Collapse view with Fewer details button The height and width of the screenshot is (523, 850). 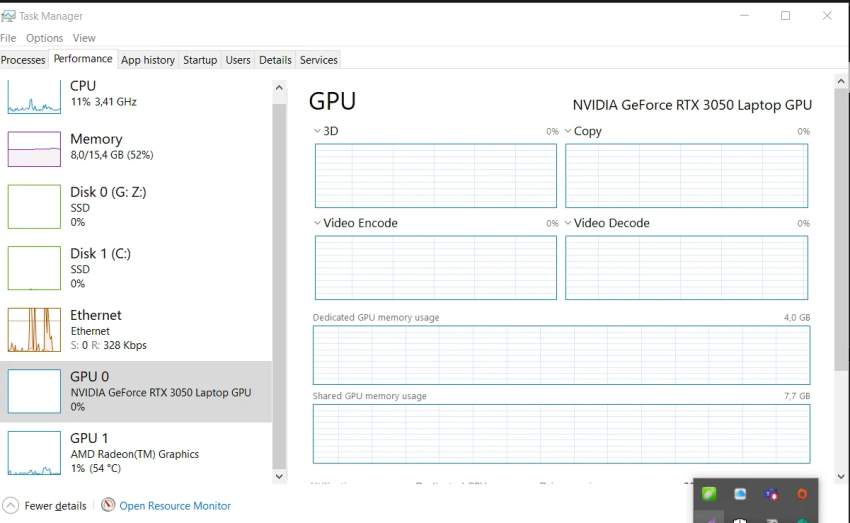point(45,506)
